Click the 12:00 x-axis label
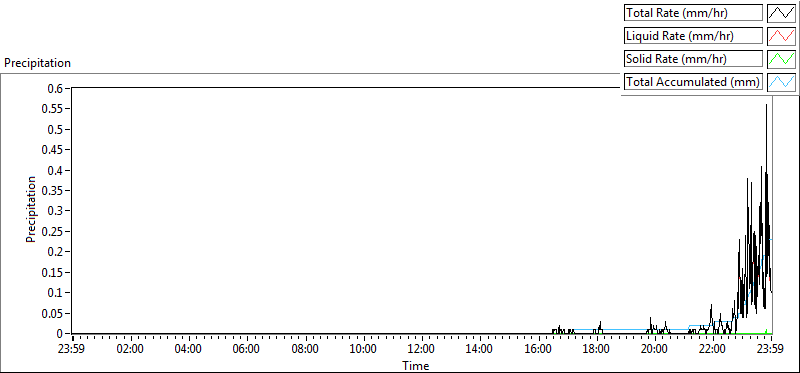The width and height of the screenshot is (800, 373). point(422,350)
